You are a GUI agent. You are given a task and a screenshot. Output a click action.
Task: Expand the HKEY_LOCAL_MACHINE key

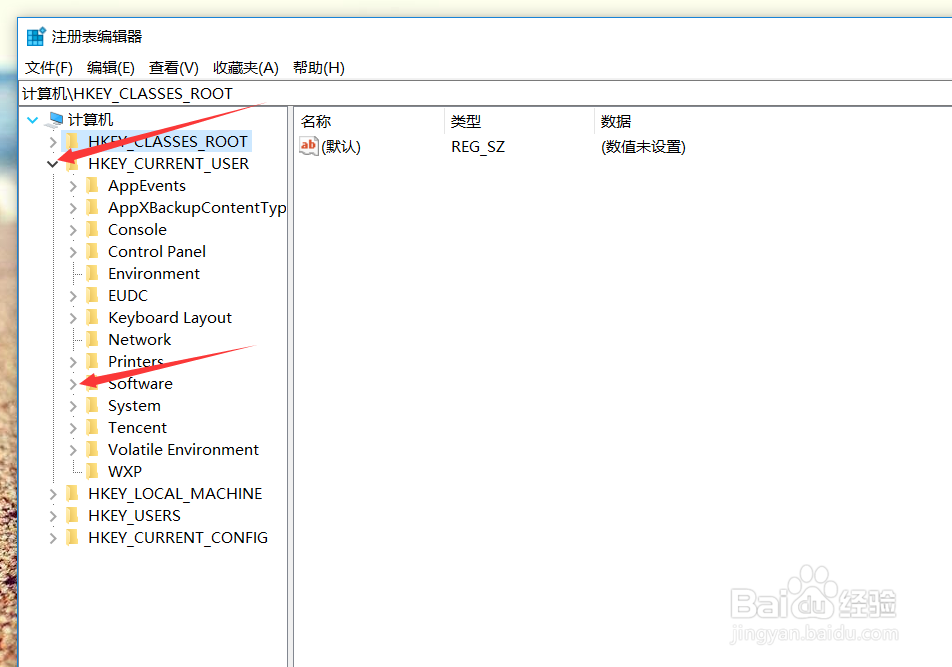52,493
